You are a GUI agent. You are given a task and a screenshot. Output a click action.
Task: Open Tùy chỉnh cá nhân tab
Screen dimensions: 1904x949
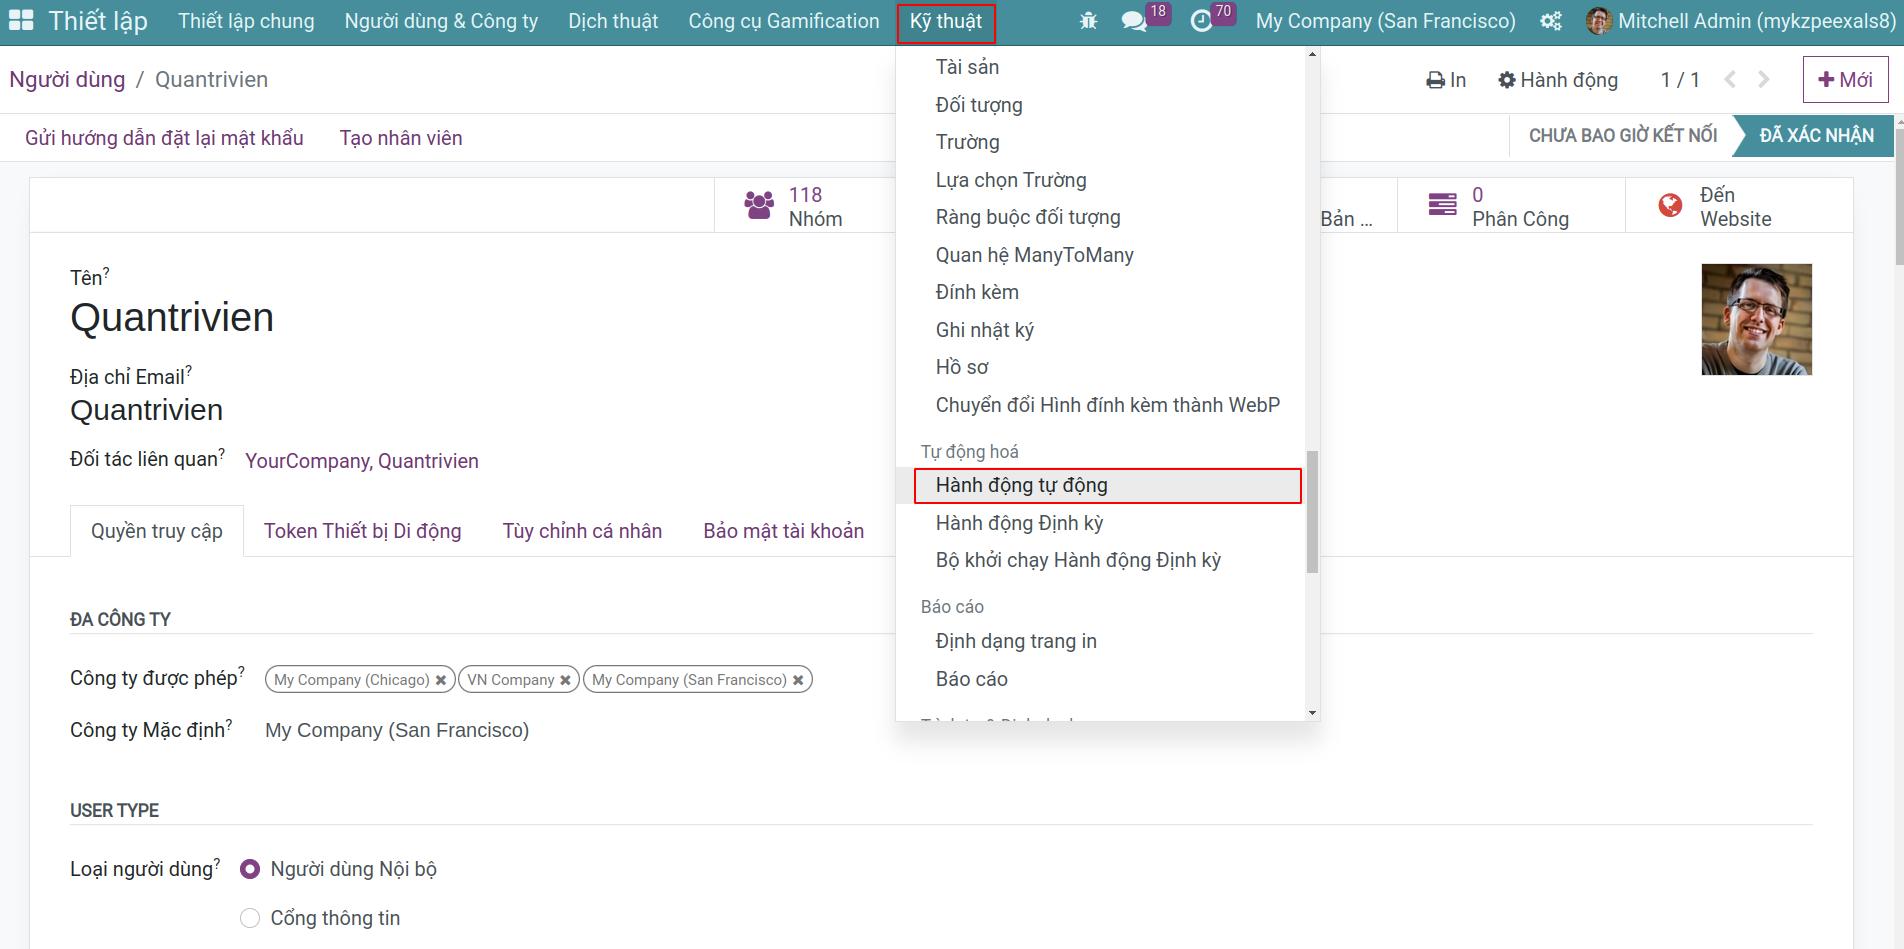tap(582, 531)
